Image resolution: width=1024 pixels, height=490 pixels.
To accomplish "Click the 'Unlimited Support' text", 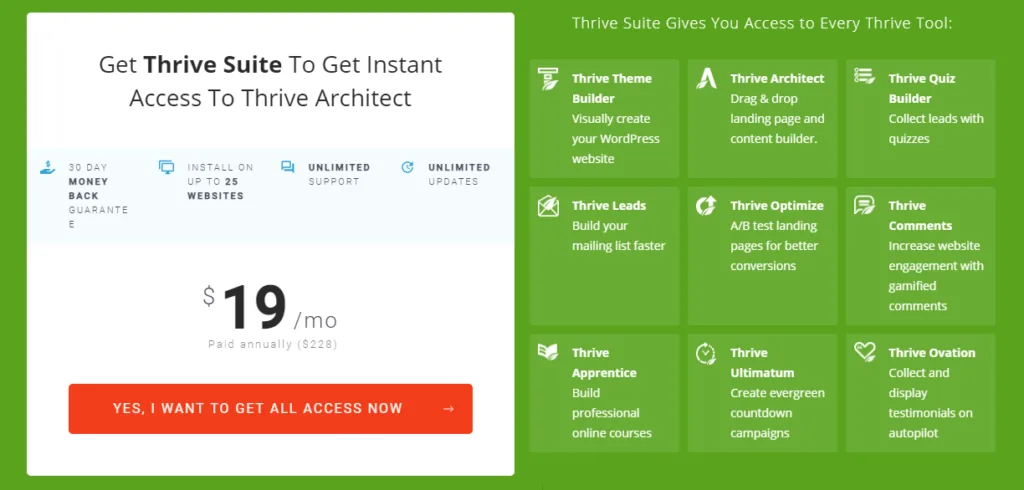I will [x=339, y=174].
